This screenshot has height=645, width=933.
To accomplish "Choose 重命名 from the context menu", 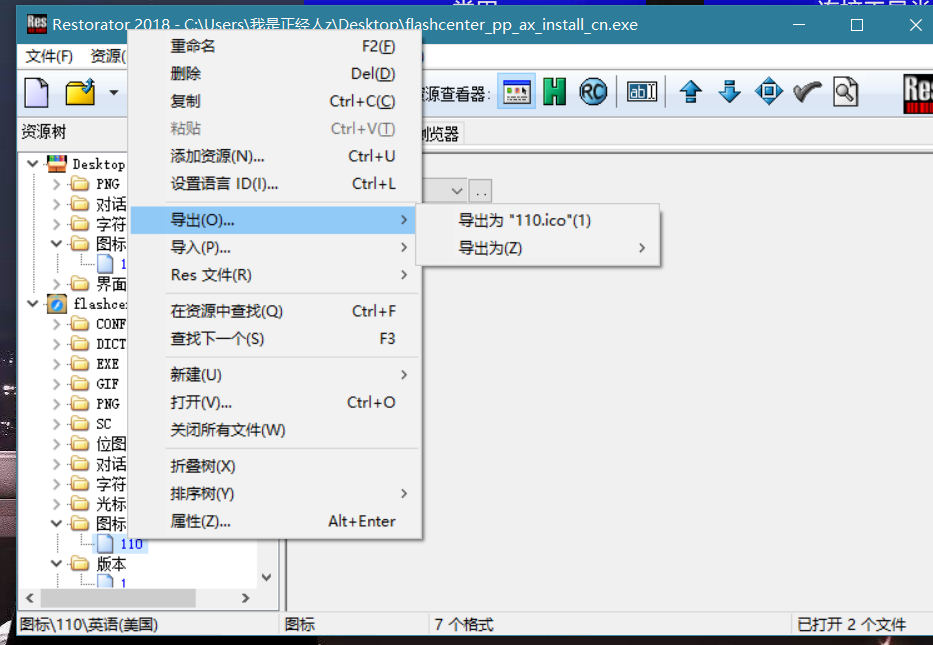I will coord(275,46).
